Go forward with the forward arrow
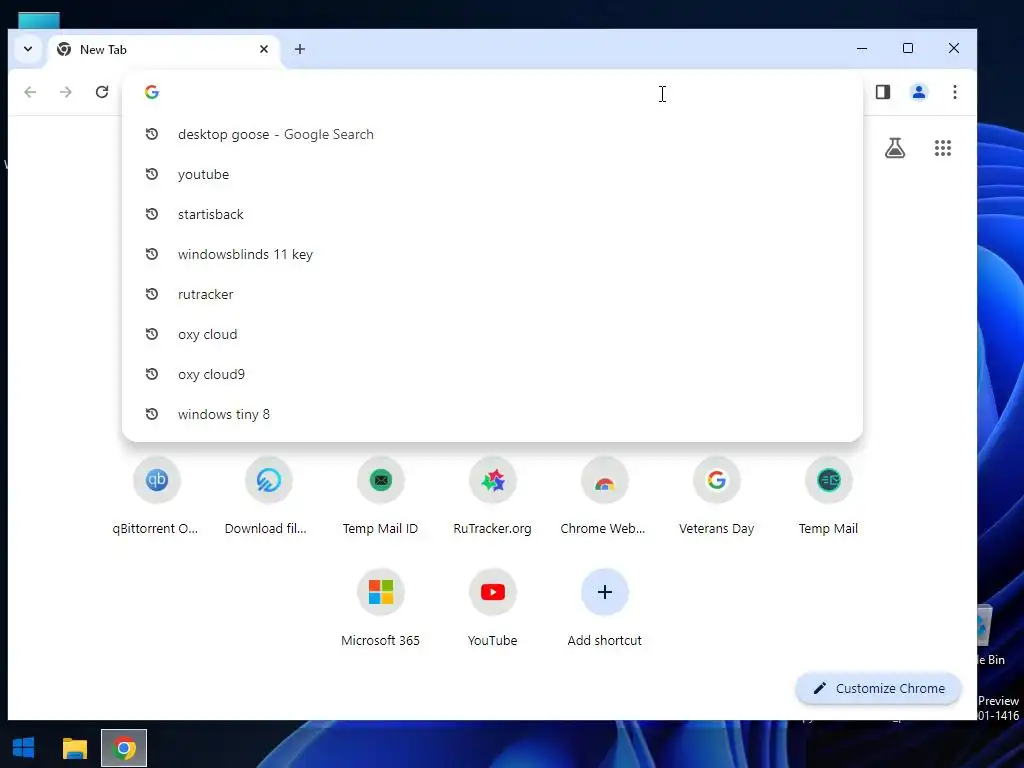1024x768 pixels. click(65, 92)
